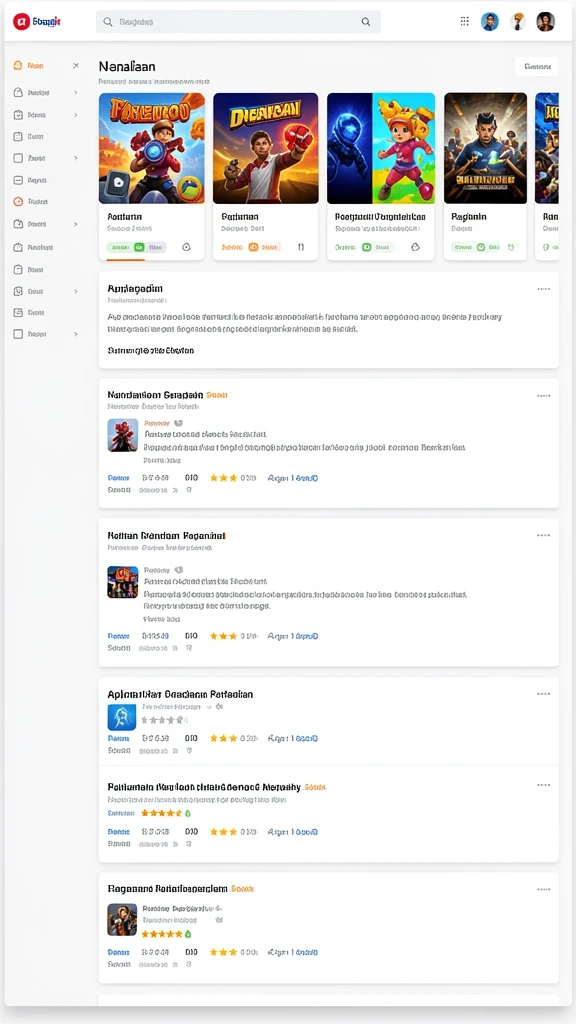Click the small circular icon on the first game card
576x1024 pixels.
point(186,248)
